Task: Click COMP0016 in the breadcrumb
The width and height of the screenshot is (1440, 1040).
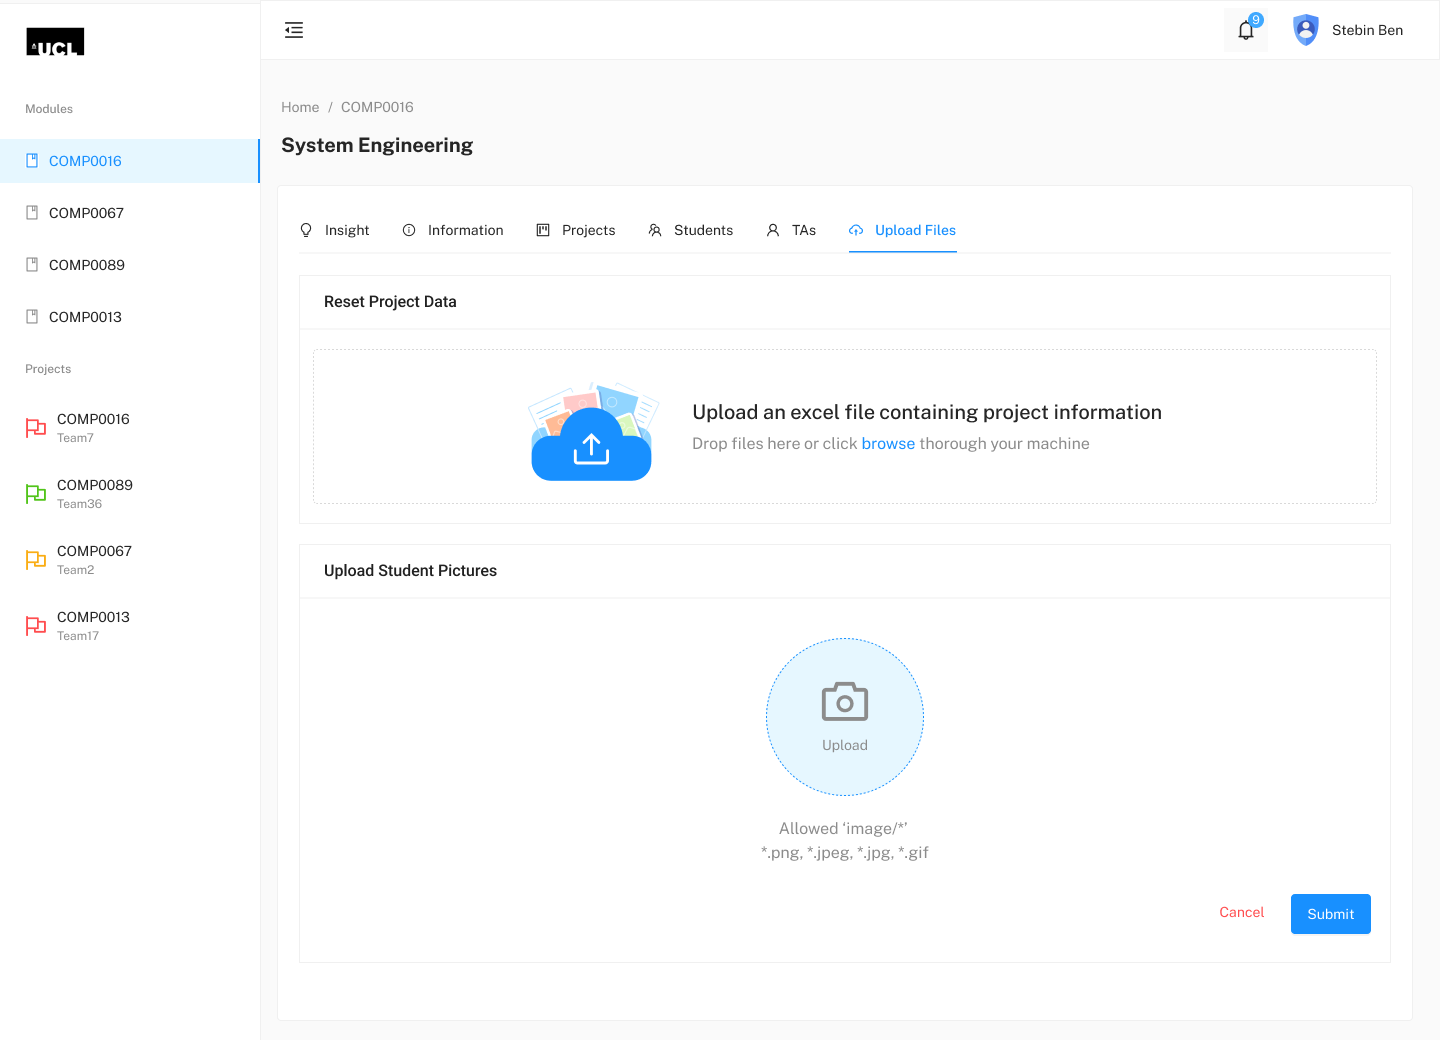Action: click(377, 107)
